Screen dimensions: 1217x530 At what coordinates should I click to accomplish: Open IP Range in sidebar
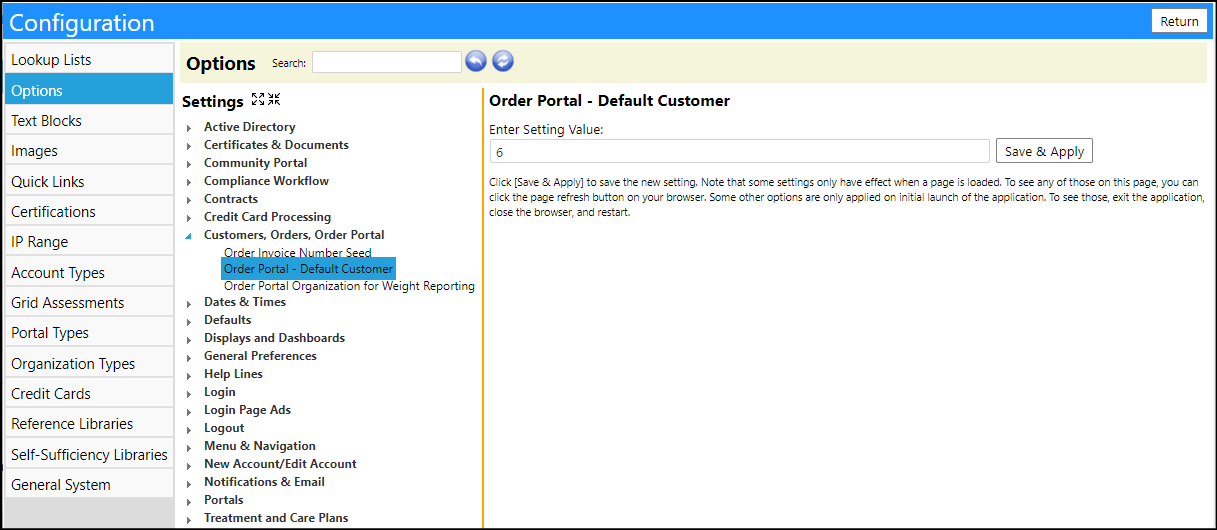point(89,242)
